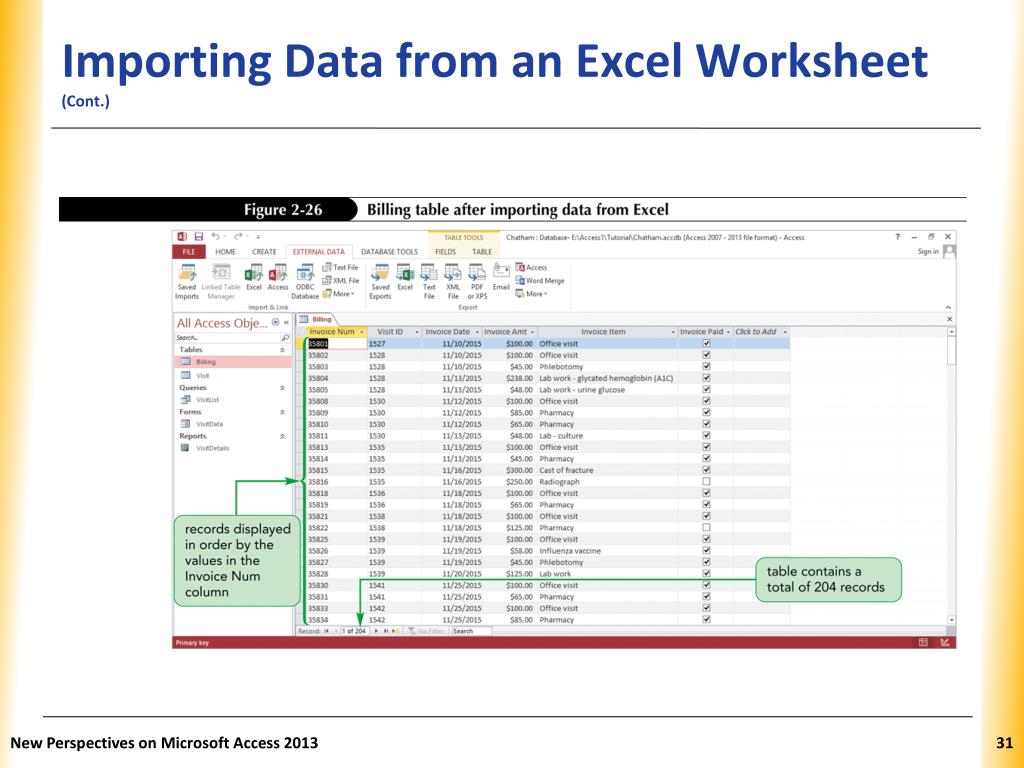The height and width of the screenshot is (768, 1024).
Task: Open Invoice Amt column dropdown
Action: (532, 332)
